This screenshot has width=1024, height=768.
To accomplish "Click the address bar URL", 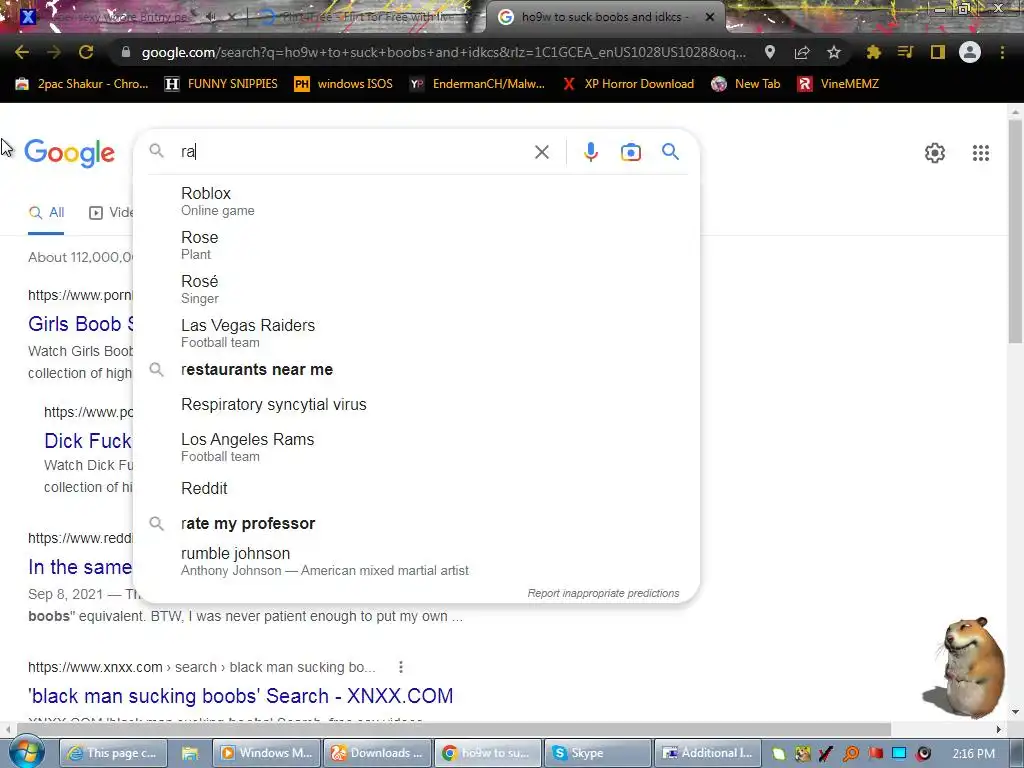I will (x=443, y=52).
